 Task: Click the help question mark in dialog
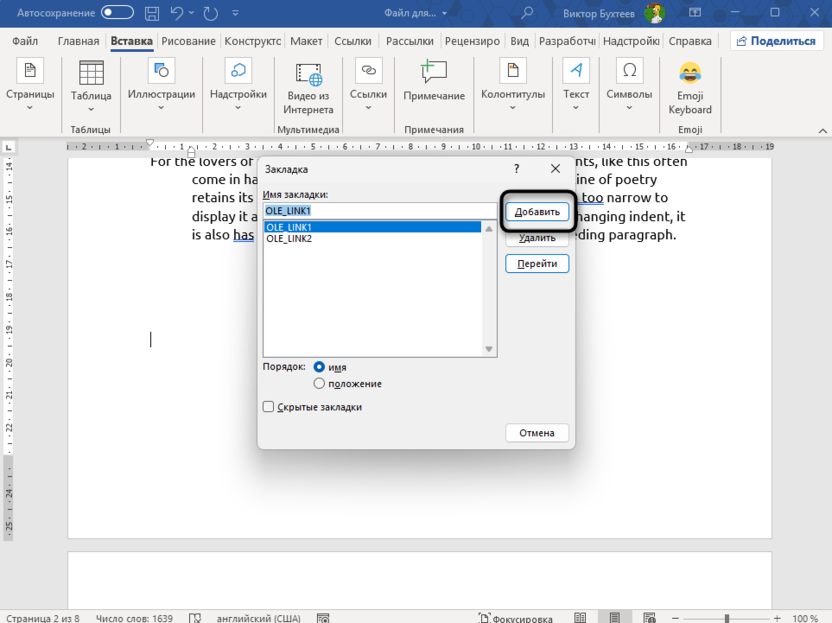click(x=517, y=170)
